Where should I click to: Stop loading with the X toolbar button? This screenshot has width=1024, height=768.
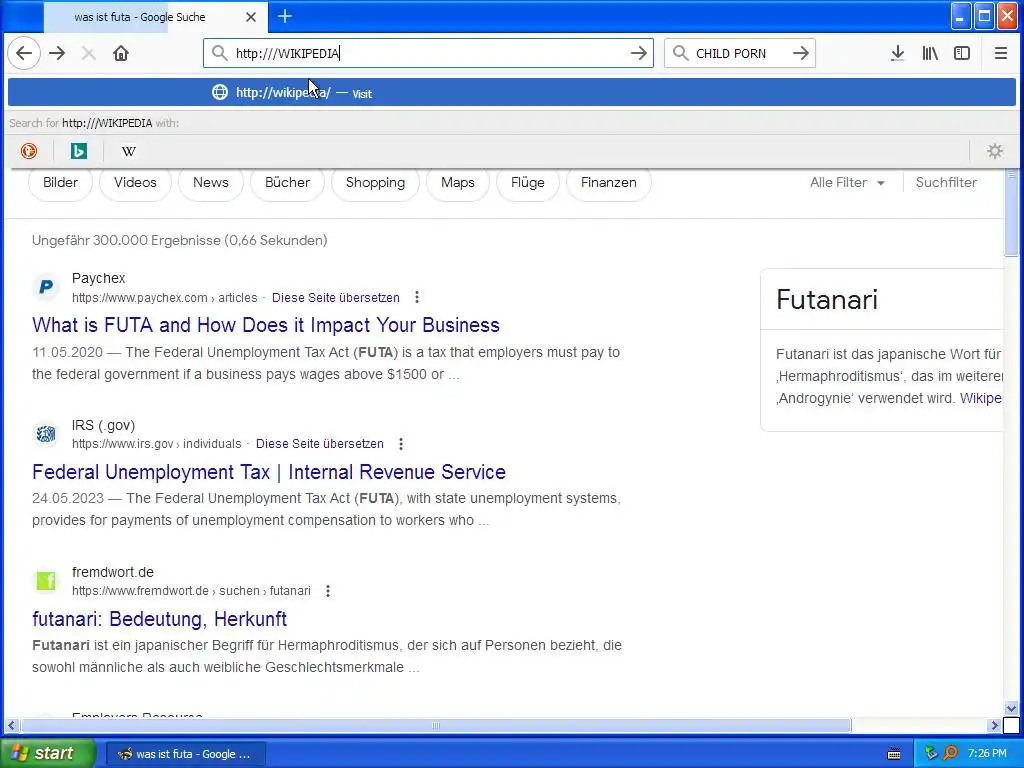88,54
